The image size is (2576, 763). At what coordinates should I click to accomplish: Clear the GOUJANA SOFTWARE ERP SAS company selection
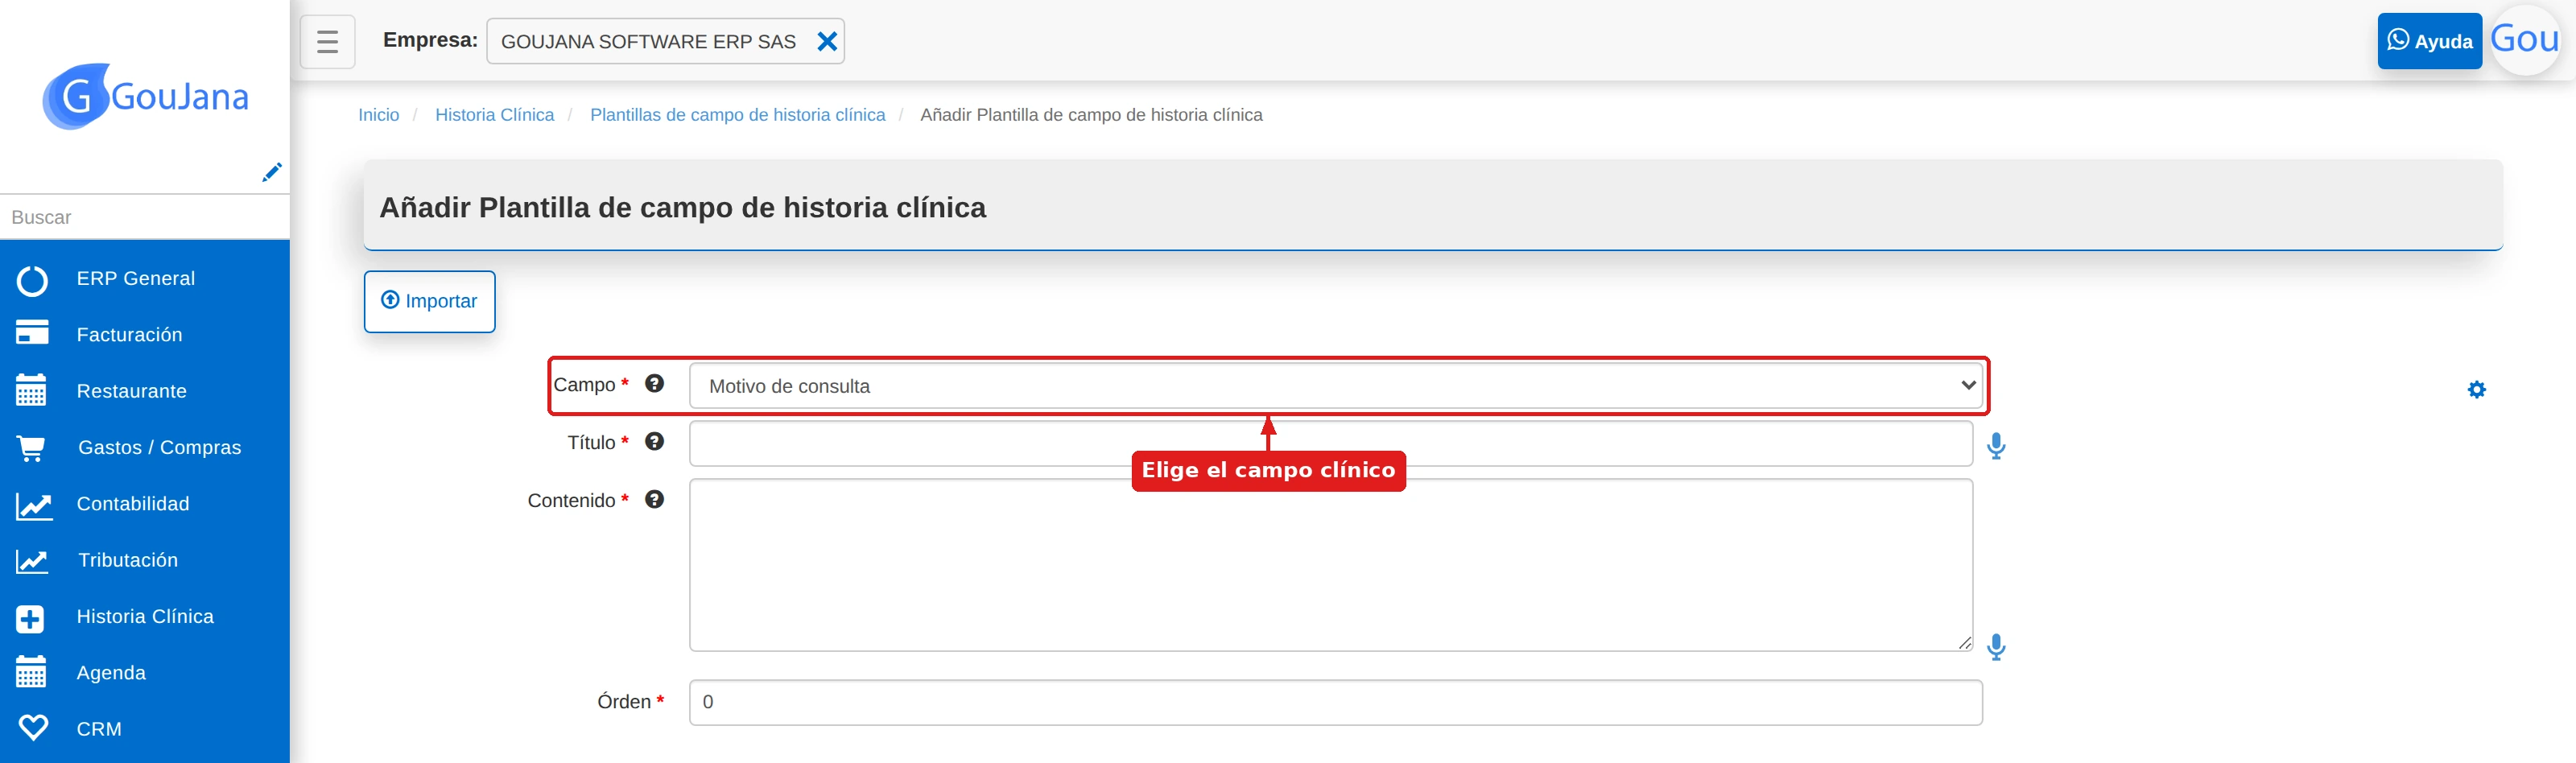[827, 41]
